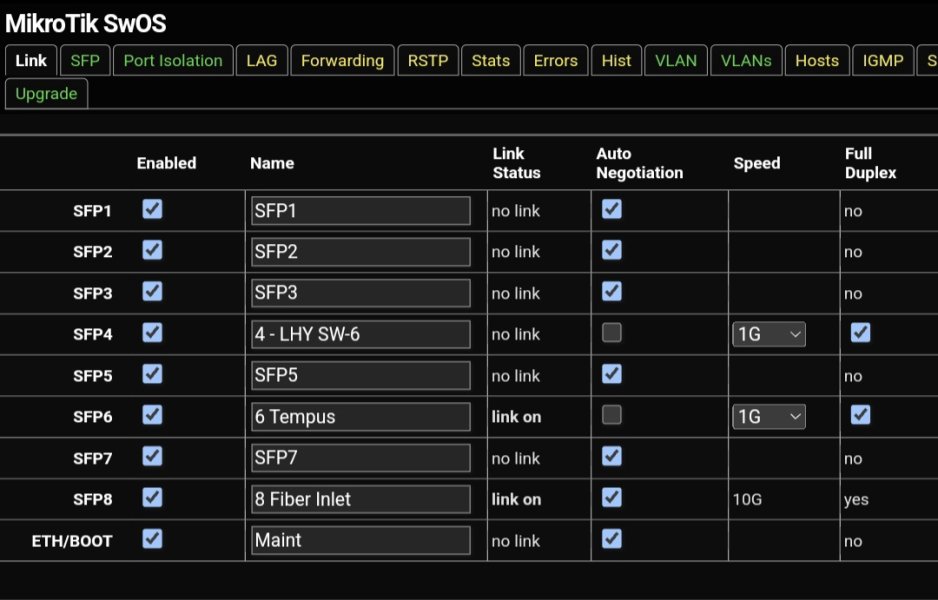
Task: Disable the SFP1 port Enabled checkbox
Action: tap(152, 209)
